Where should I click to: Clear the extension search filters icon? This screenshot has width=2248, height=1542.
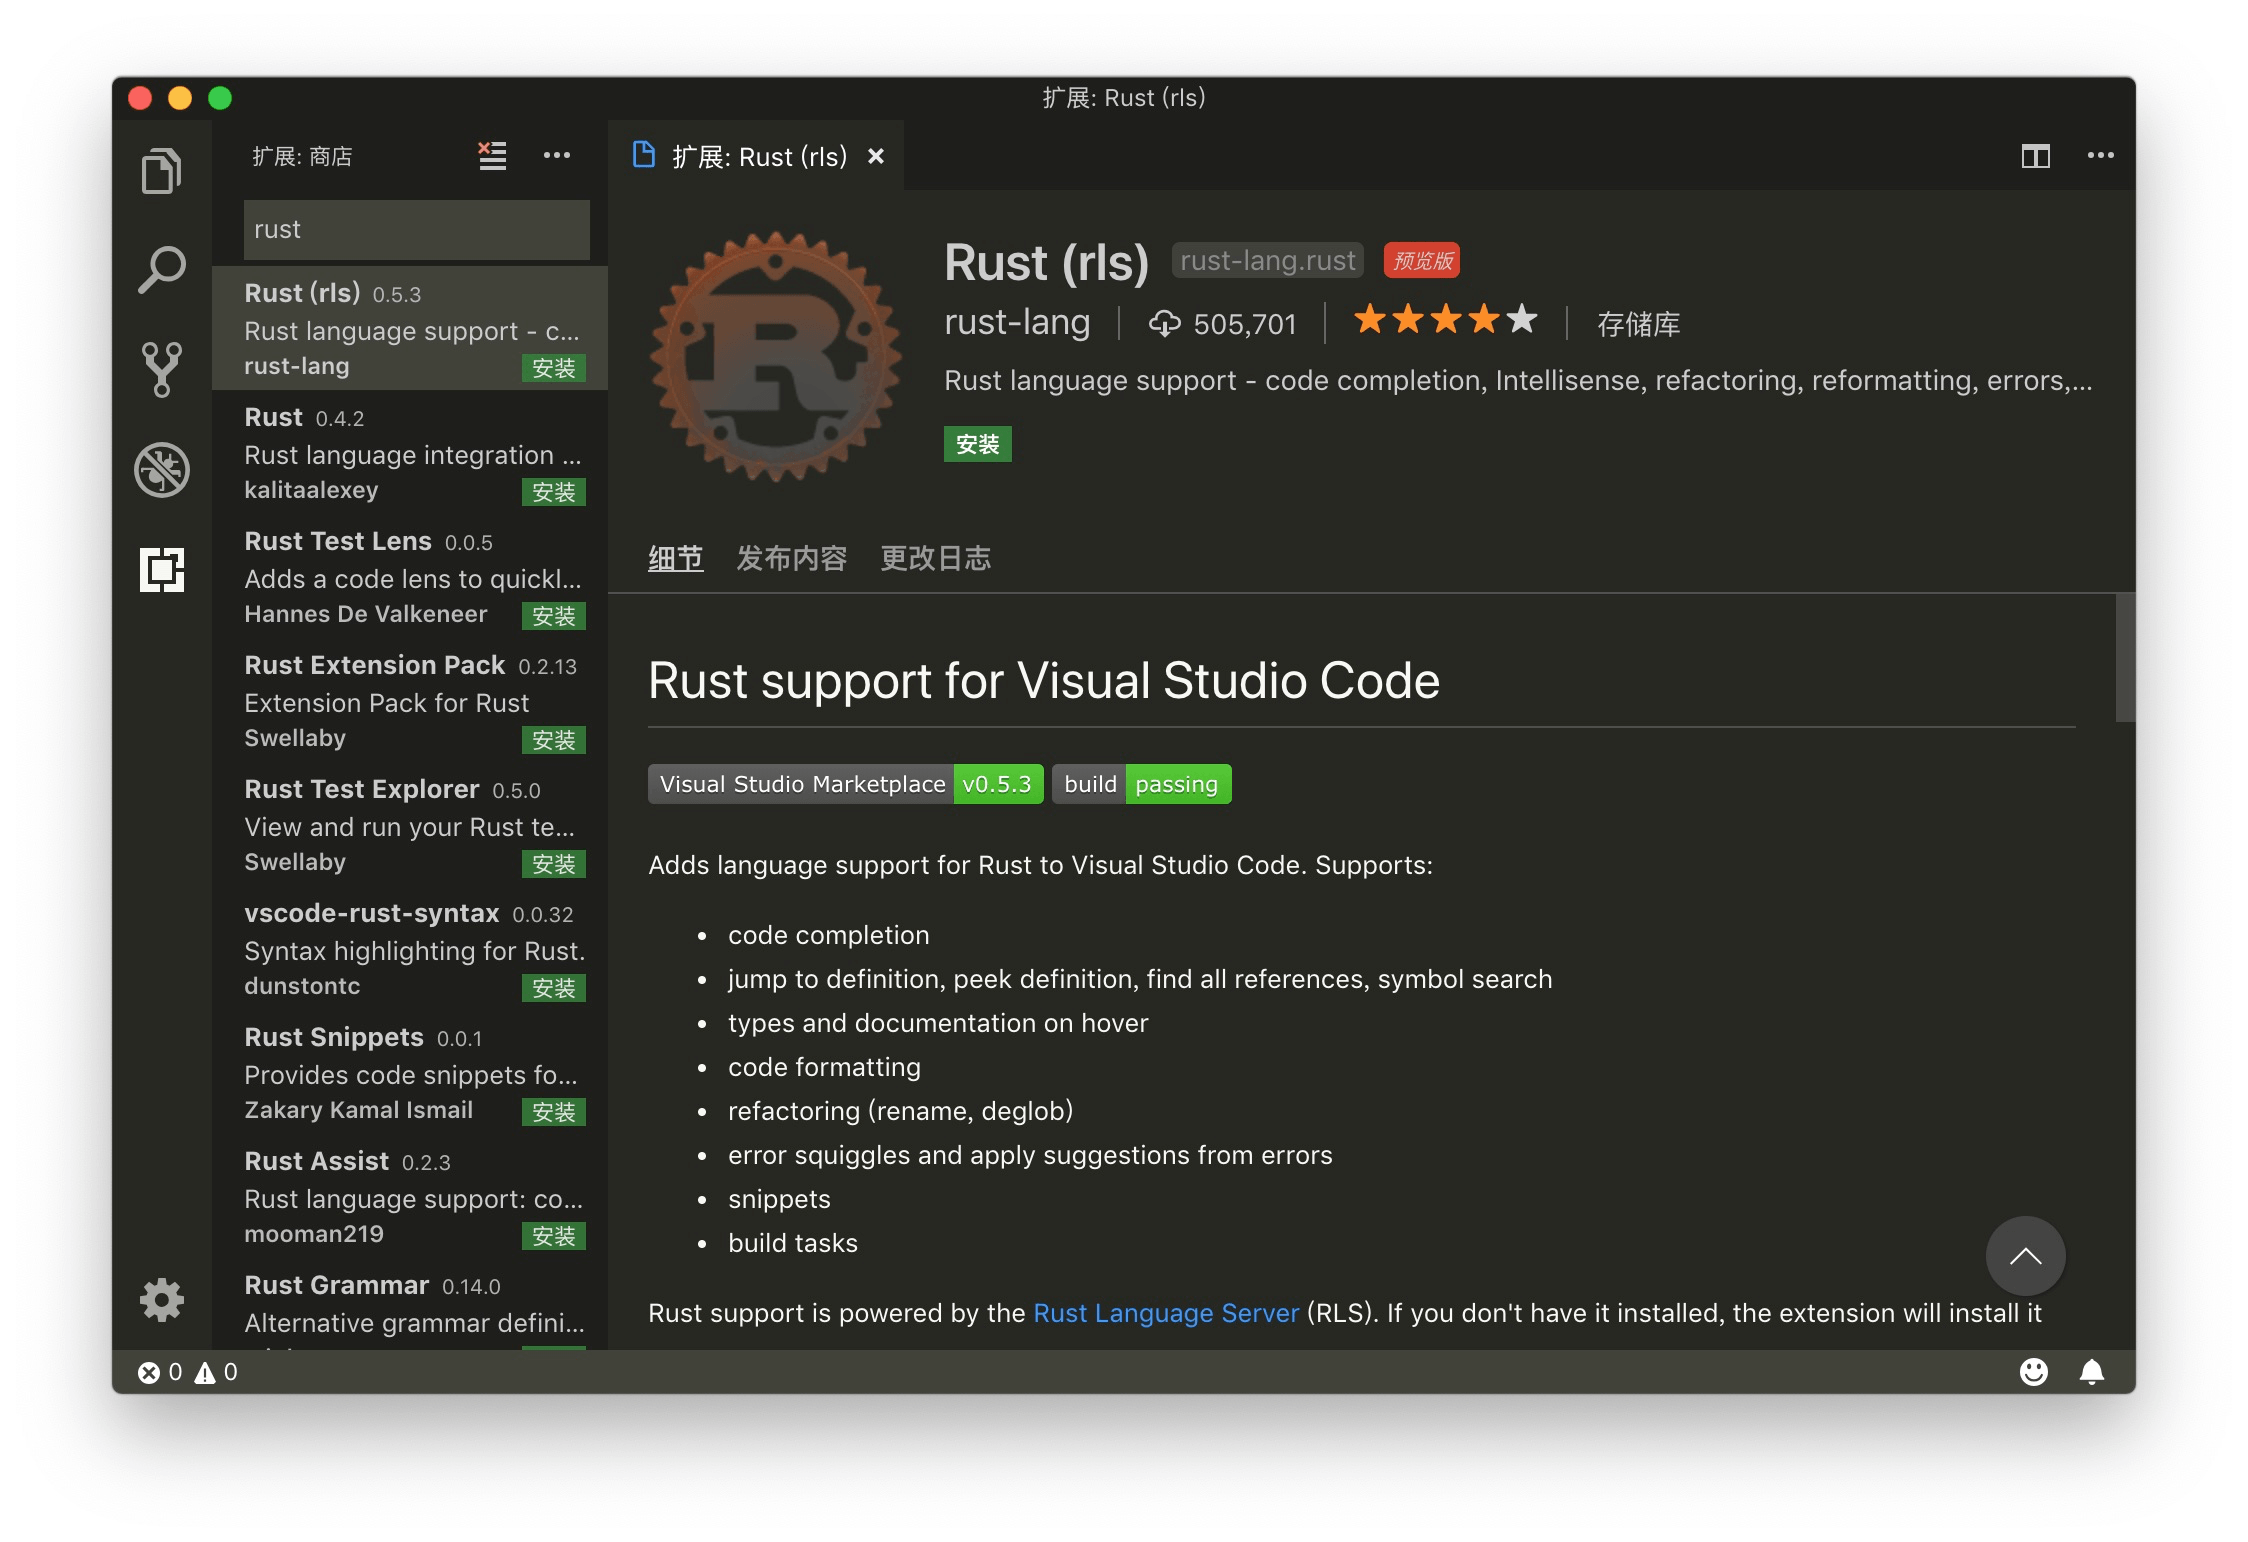tap(491, 155)
